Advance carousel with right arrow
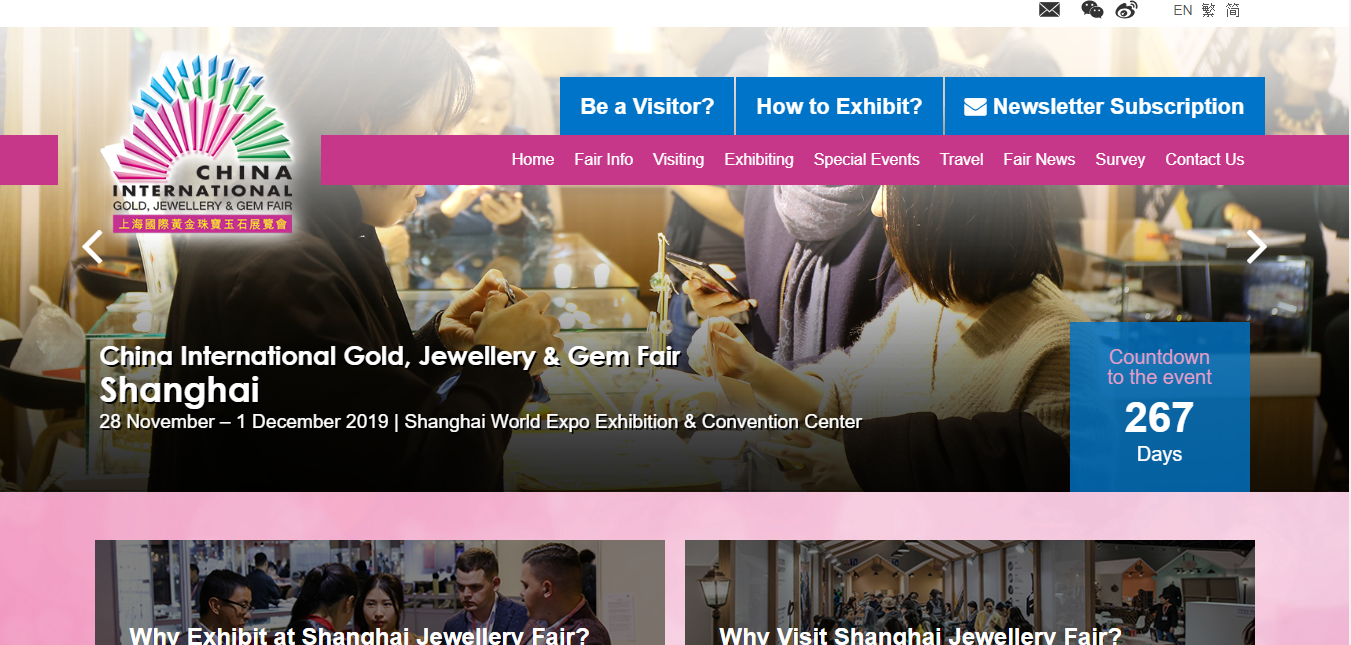This screenshot has height=645, width=1351. point(1257,247)
